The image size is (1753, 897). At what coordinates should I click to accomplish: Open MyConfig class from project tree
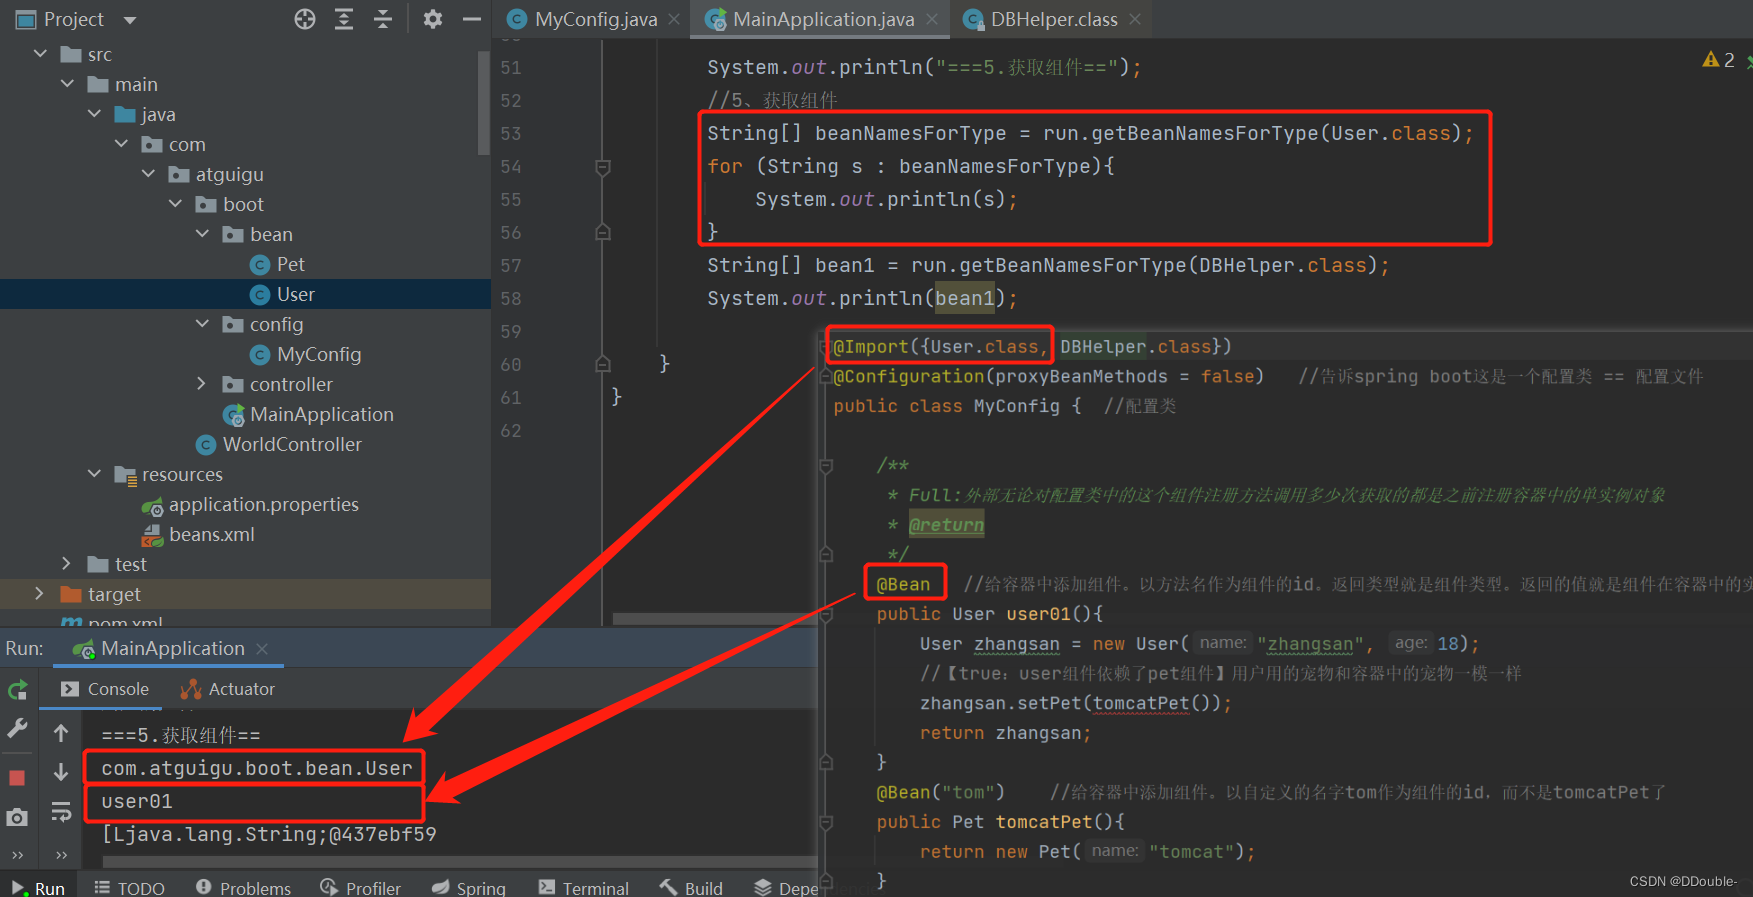pos(305,354)
